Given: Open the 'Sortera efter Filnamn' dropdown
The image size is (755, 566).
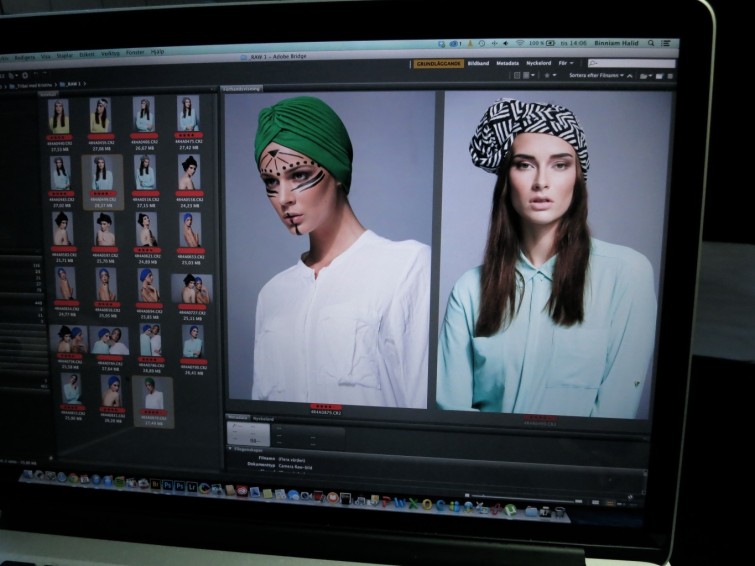Looking at the screenshot, I should tap(596, 76).
